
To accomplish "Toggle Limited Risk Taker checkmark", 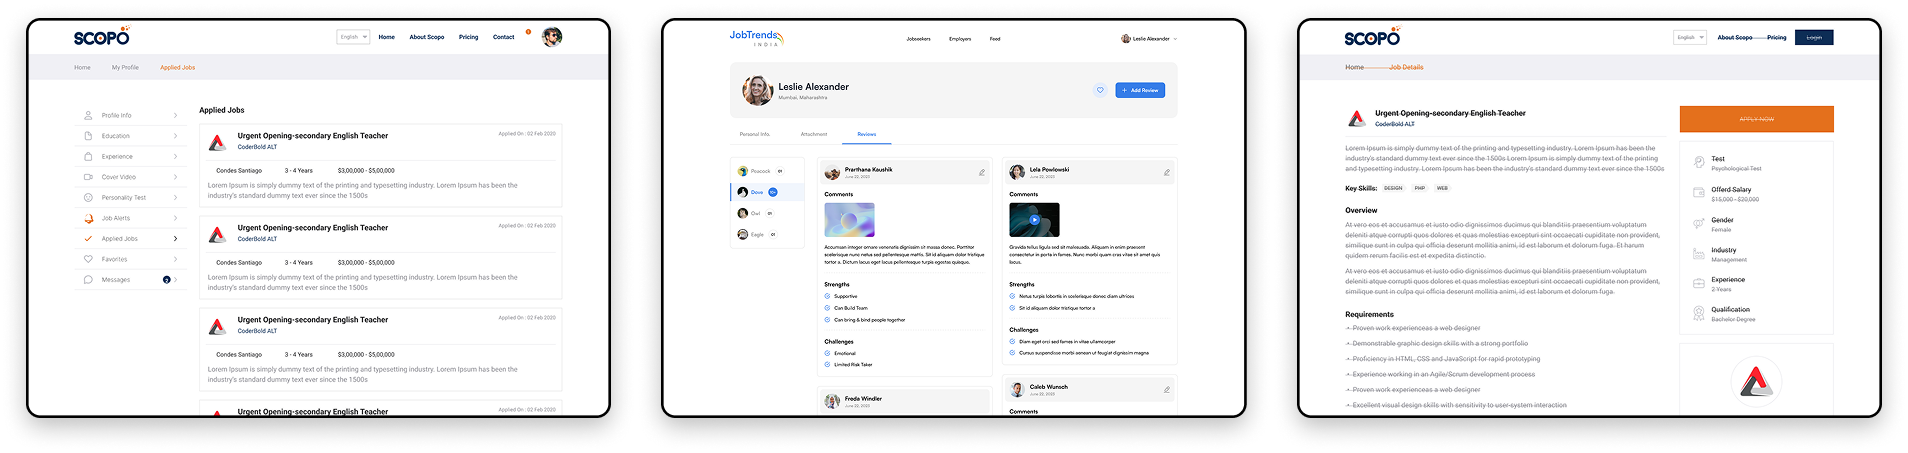I will [827, 364].
